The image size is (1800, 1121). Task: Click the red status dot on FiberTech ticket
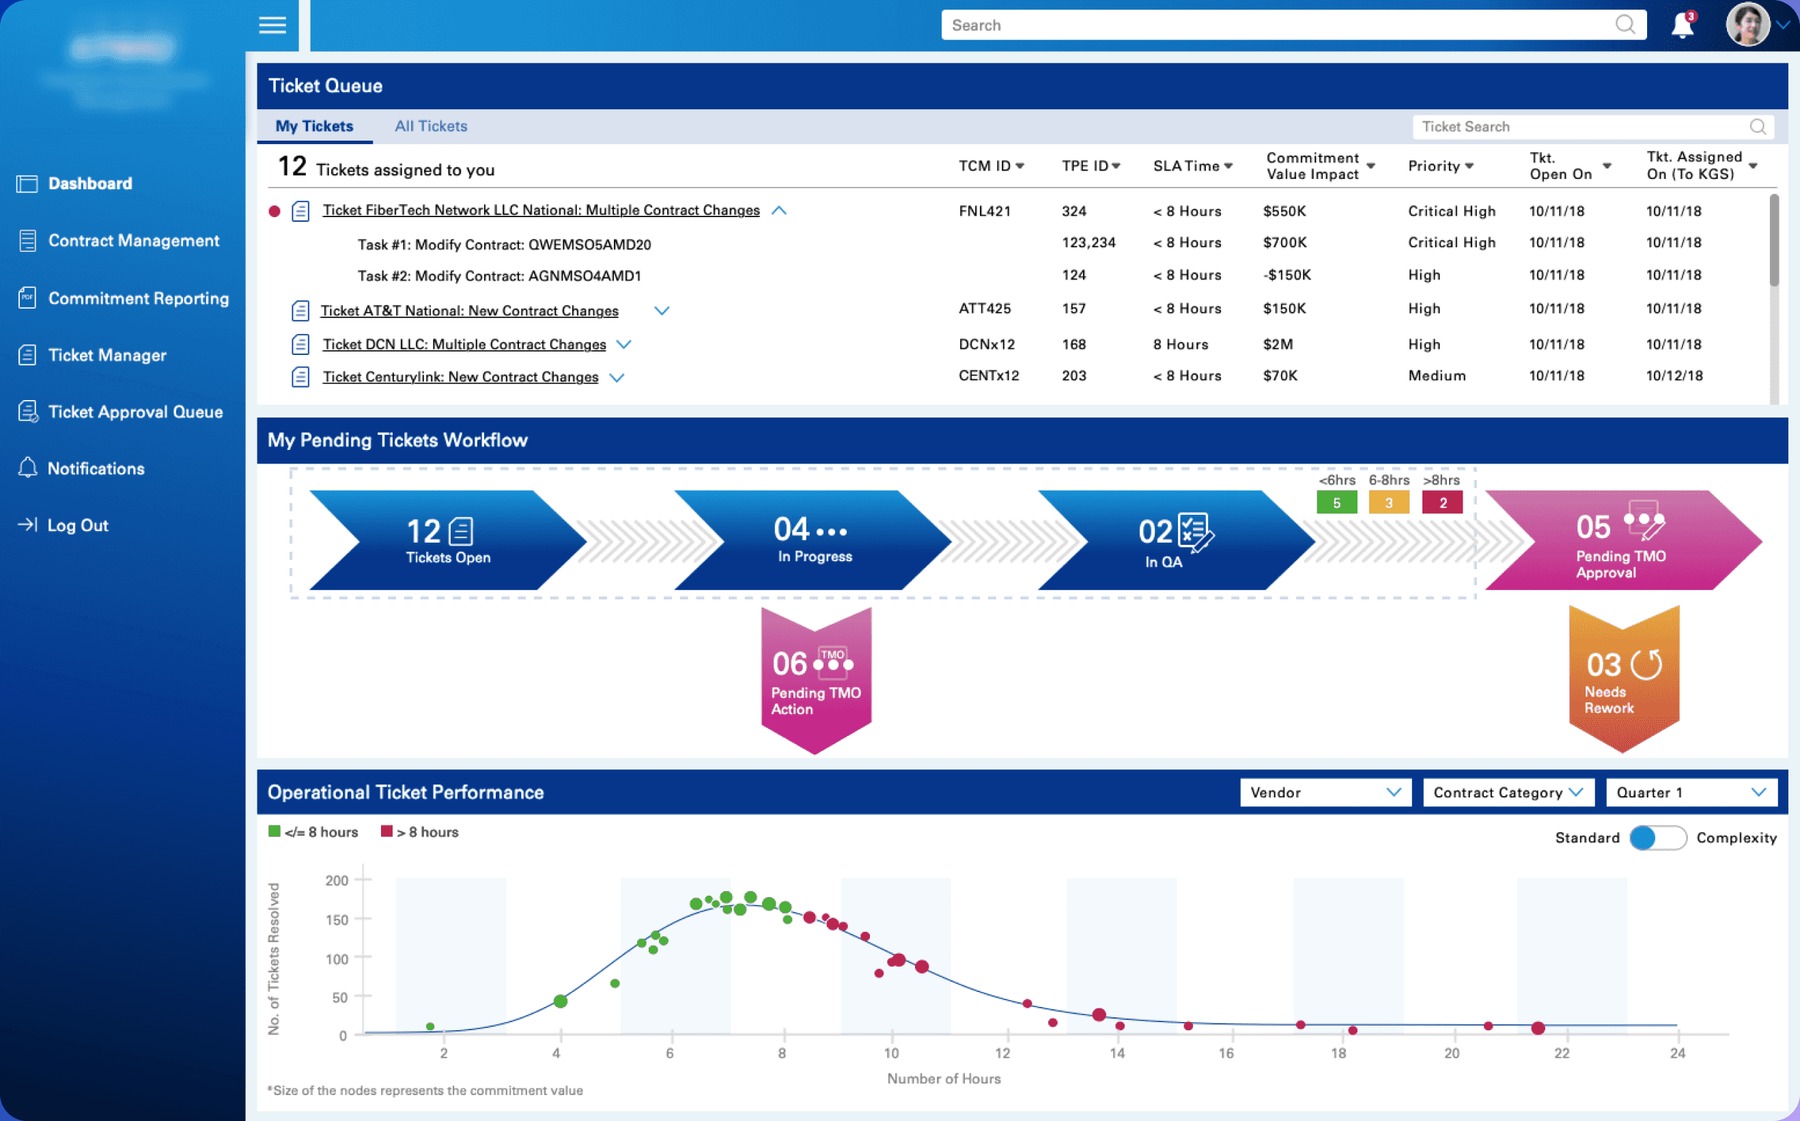(x=274, y=211)
